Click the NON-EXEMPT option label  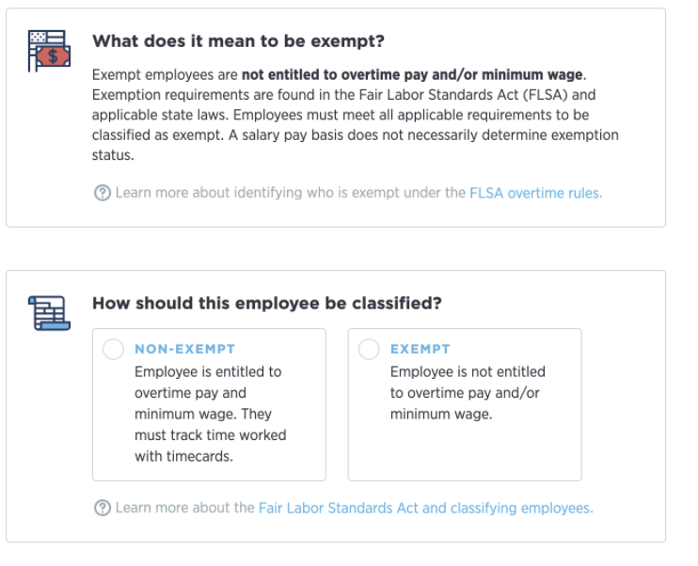tap(185, 349)
